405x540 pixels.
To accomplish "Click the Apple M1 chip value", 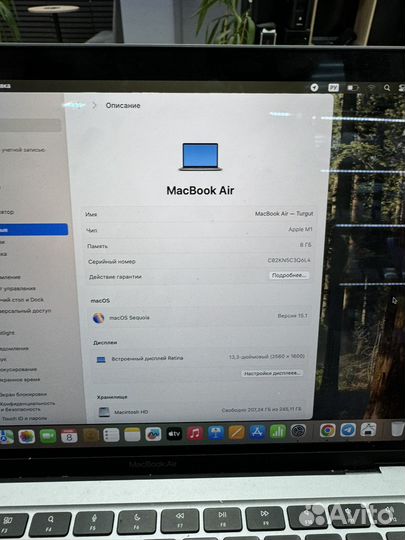I will pyautogui.click(x=300, y=229).
